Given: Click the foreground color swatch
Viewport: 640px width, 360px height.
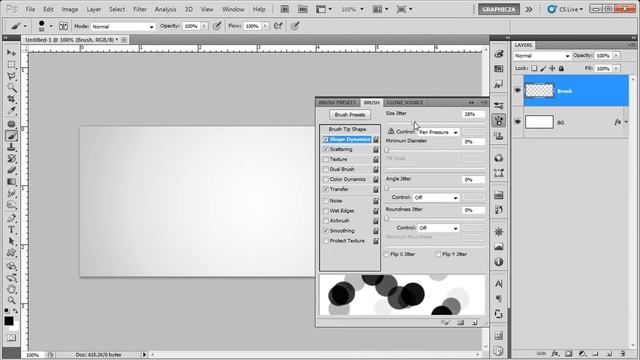Looking at the screenshot, I should point(9,321).
